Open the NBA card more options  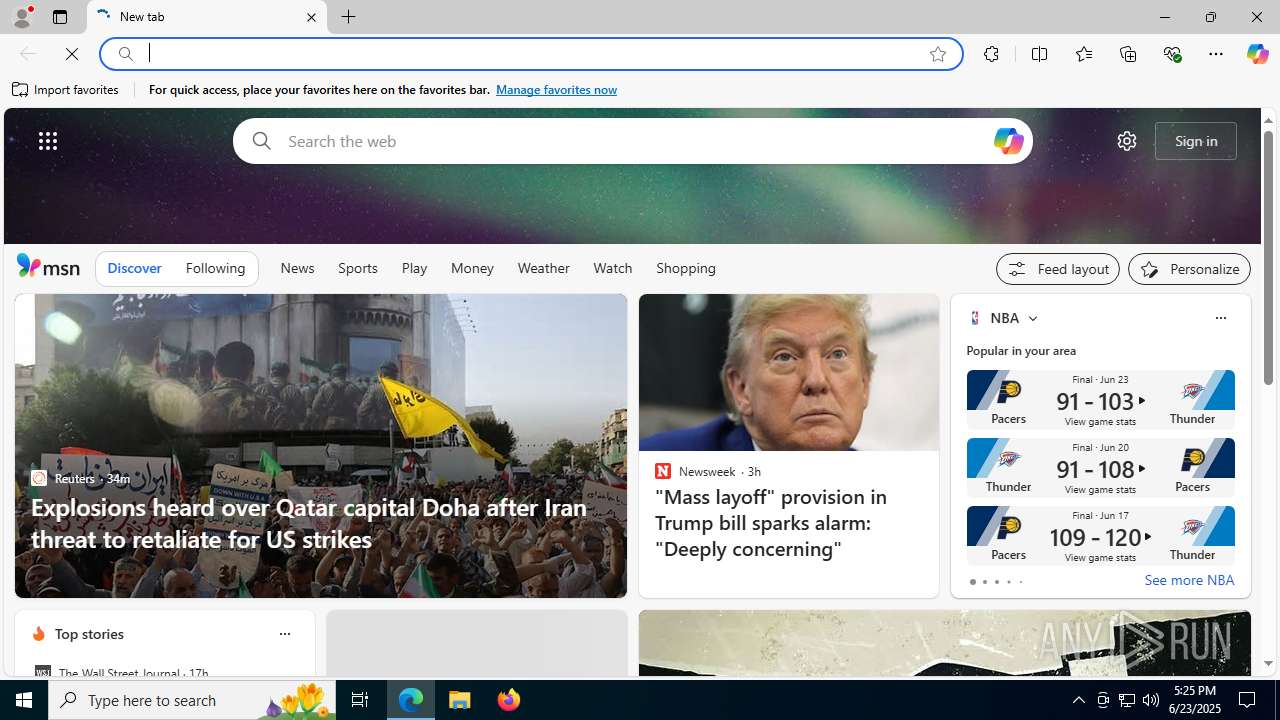tap(1220, 318)
